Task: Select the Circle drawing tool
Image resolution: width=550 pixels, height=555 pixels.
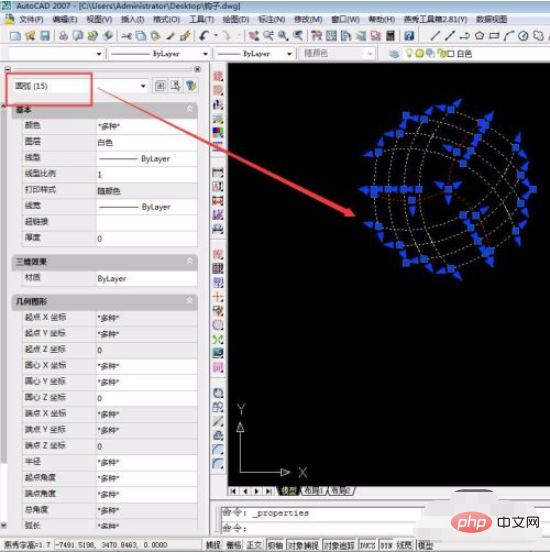Action: point(523,36)
